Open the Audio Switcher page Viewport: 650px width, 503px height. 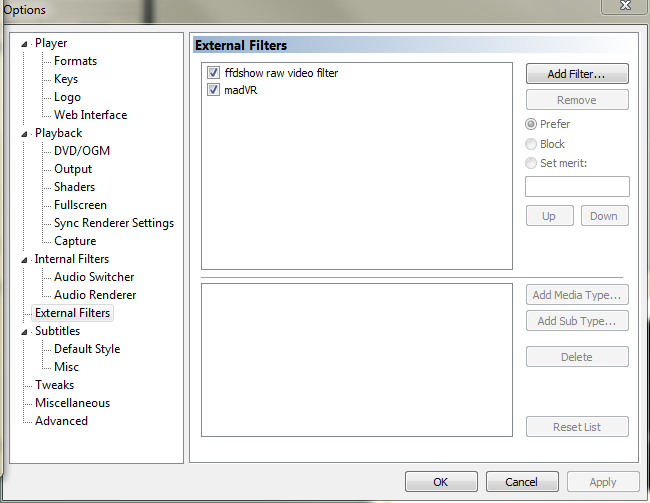(94, 277)
